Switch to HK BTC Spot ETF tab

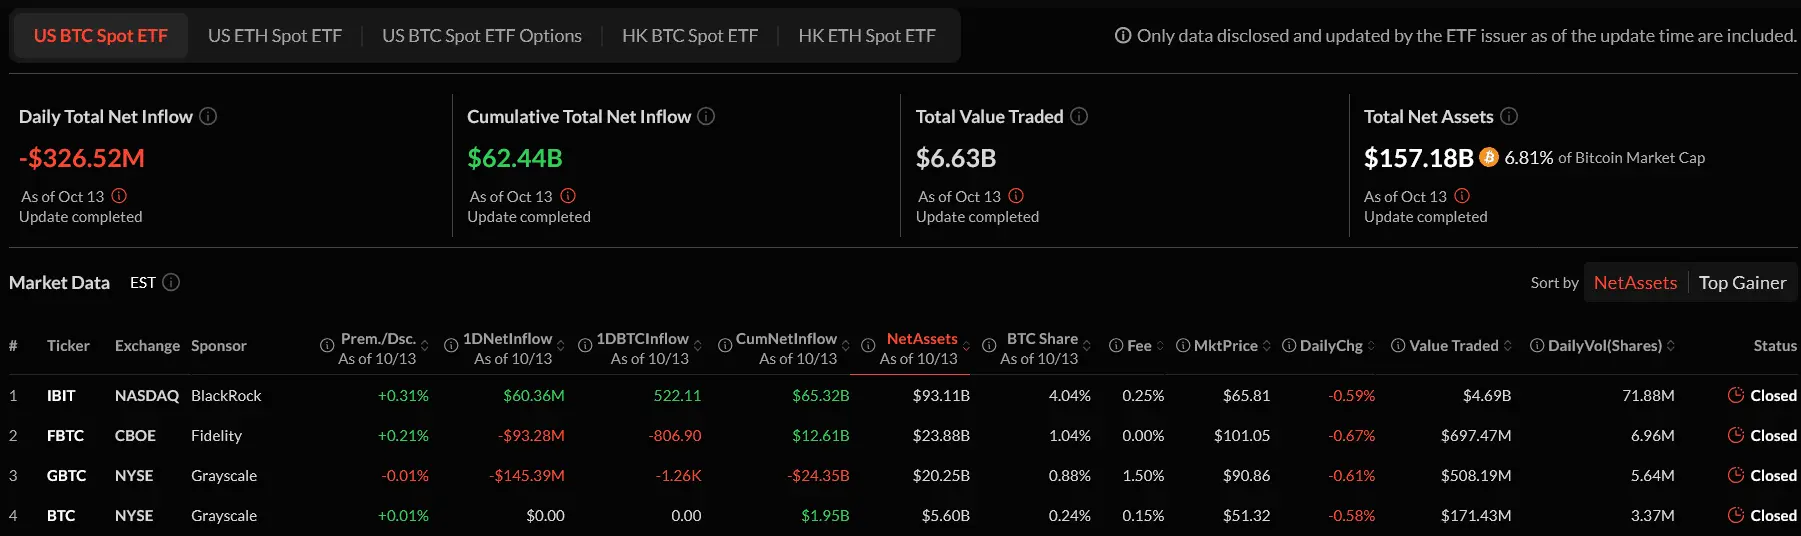(690, 36)
